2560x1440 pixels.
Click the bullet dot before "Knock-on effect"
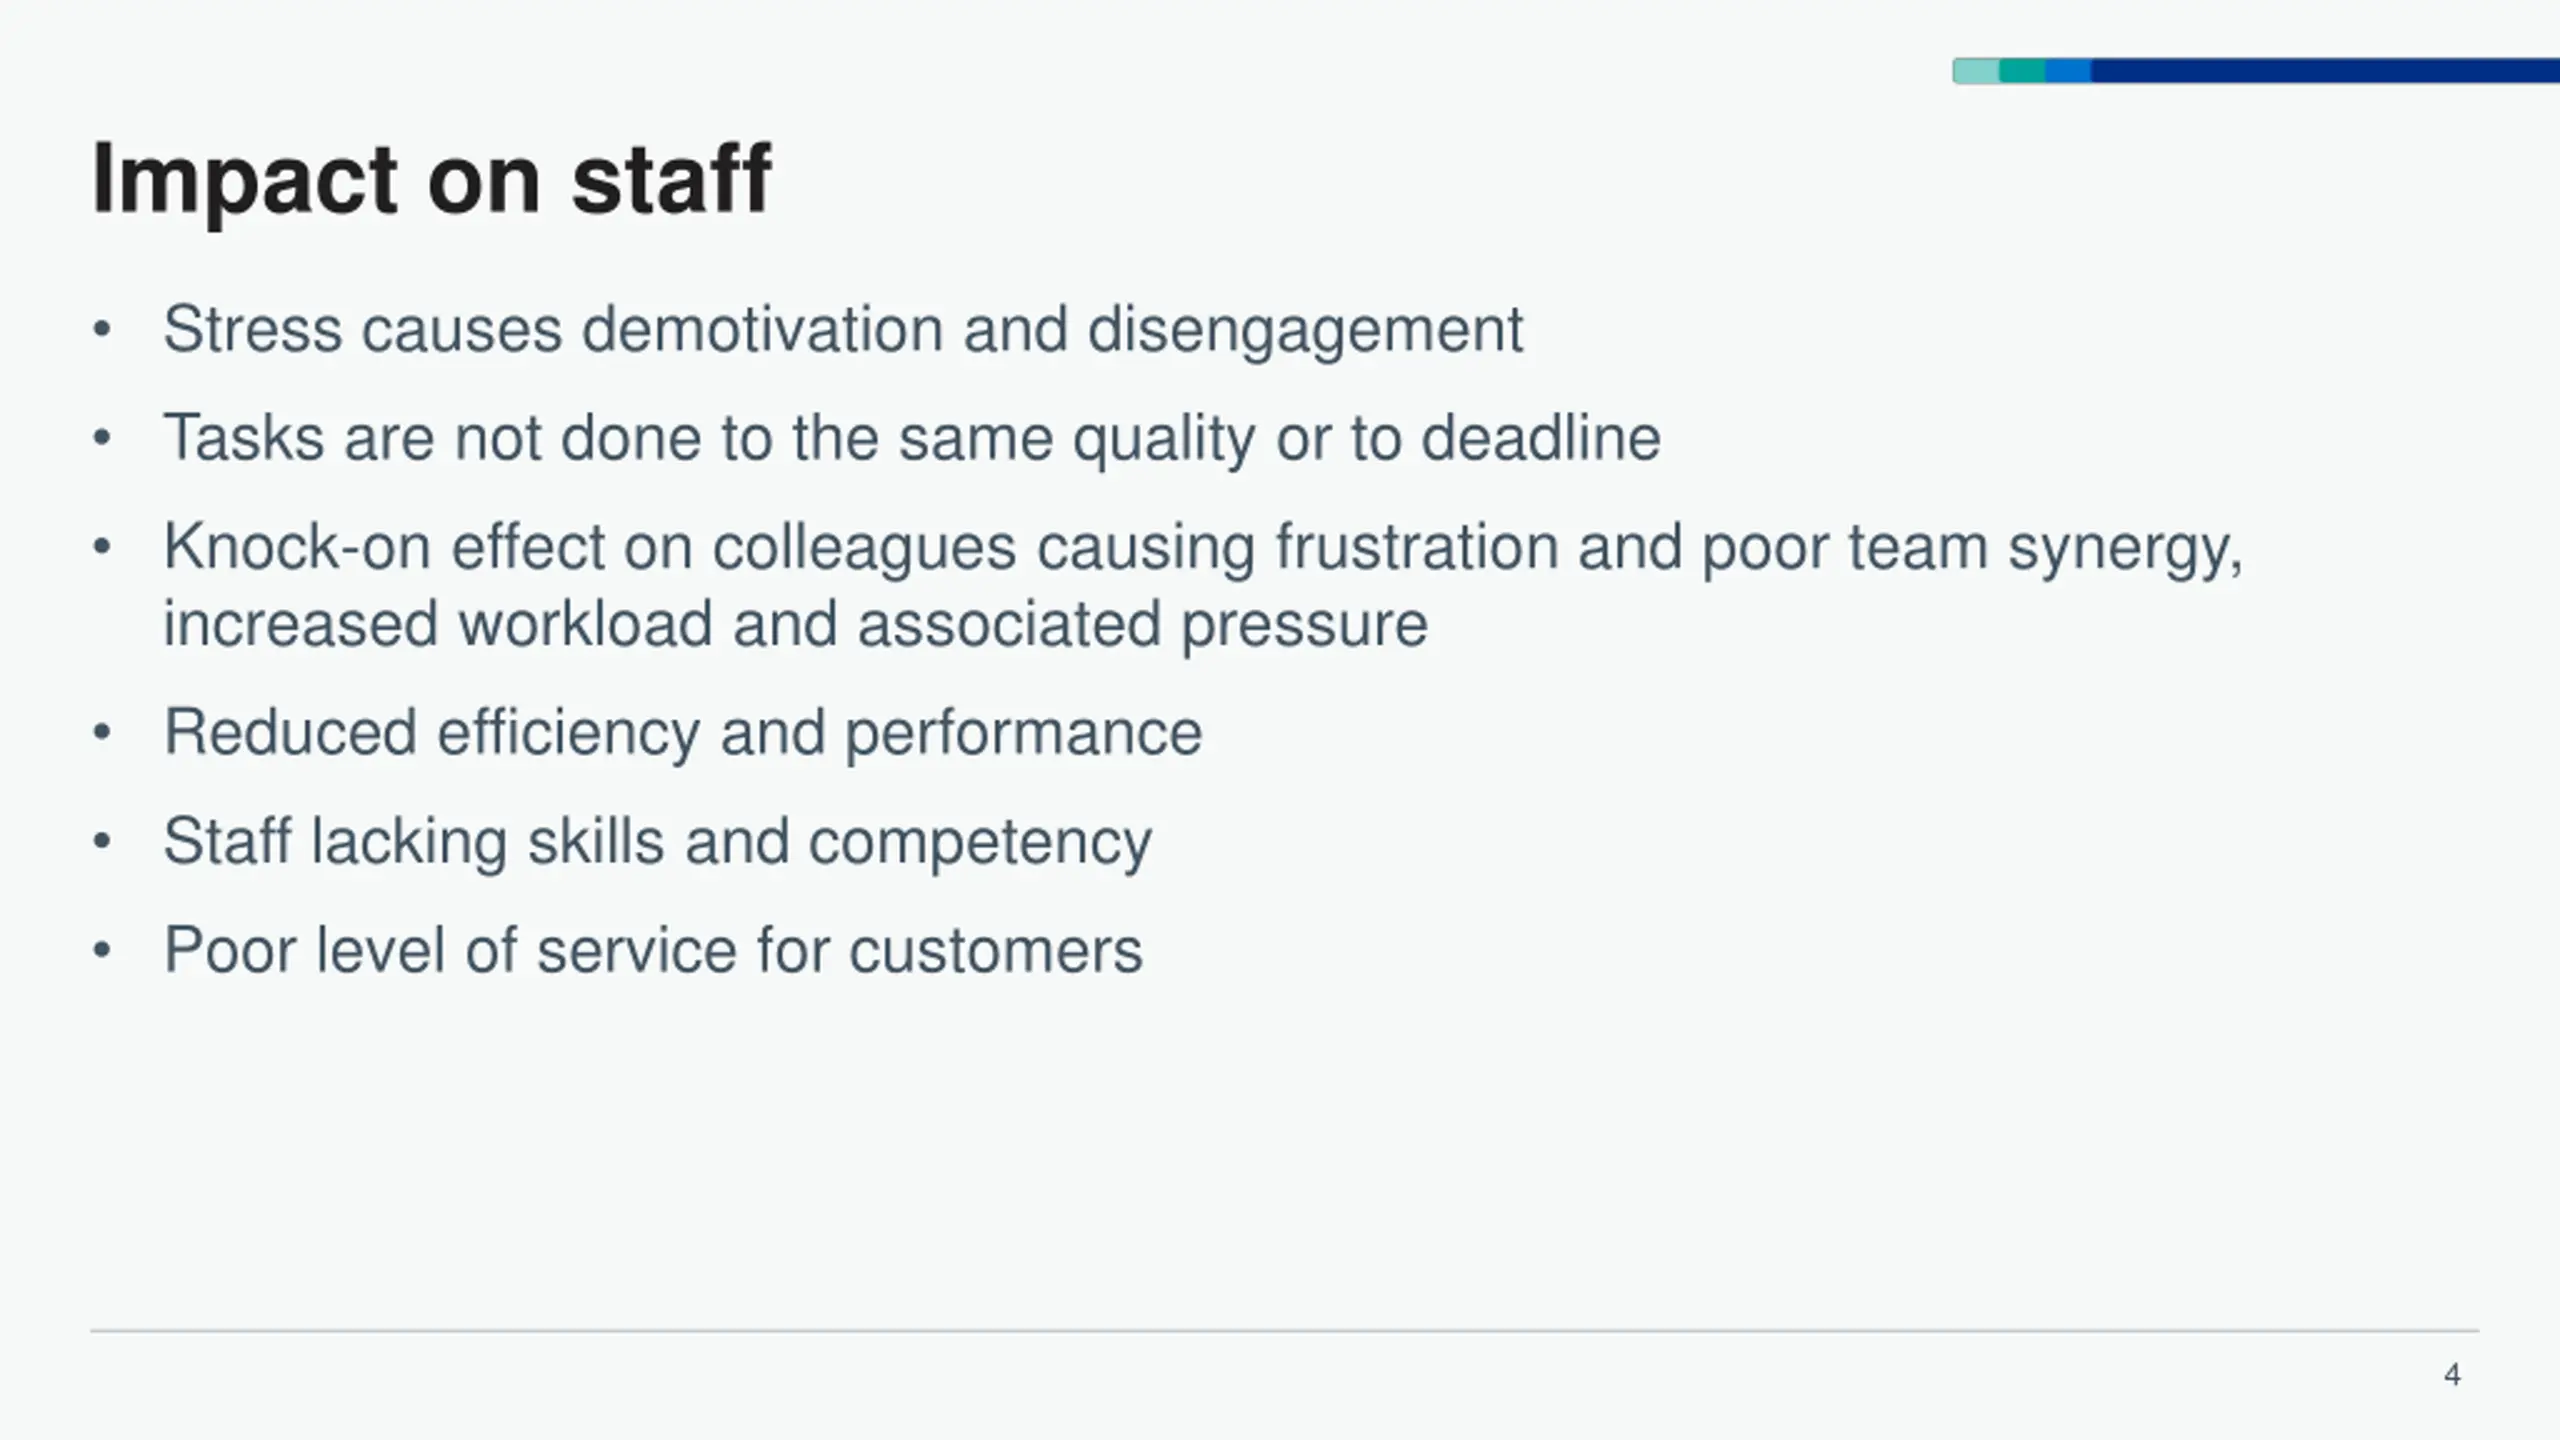[x=101, y=547]
